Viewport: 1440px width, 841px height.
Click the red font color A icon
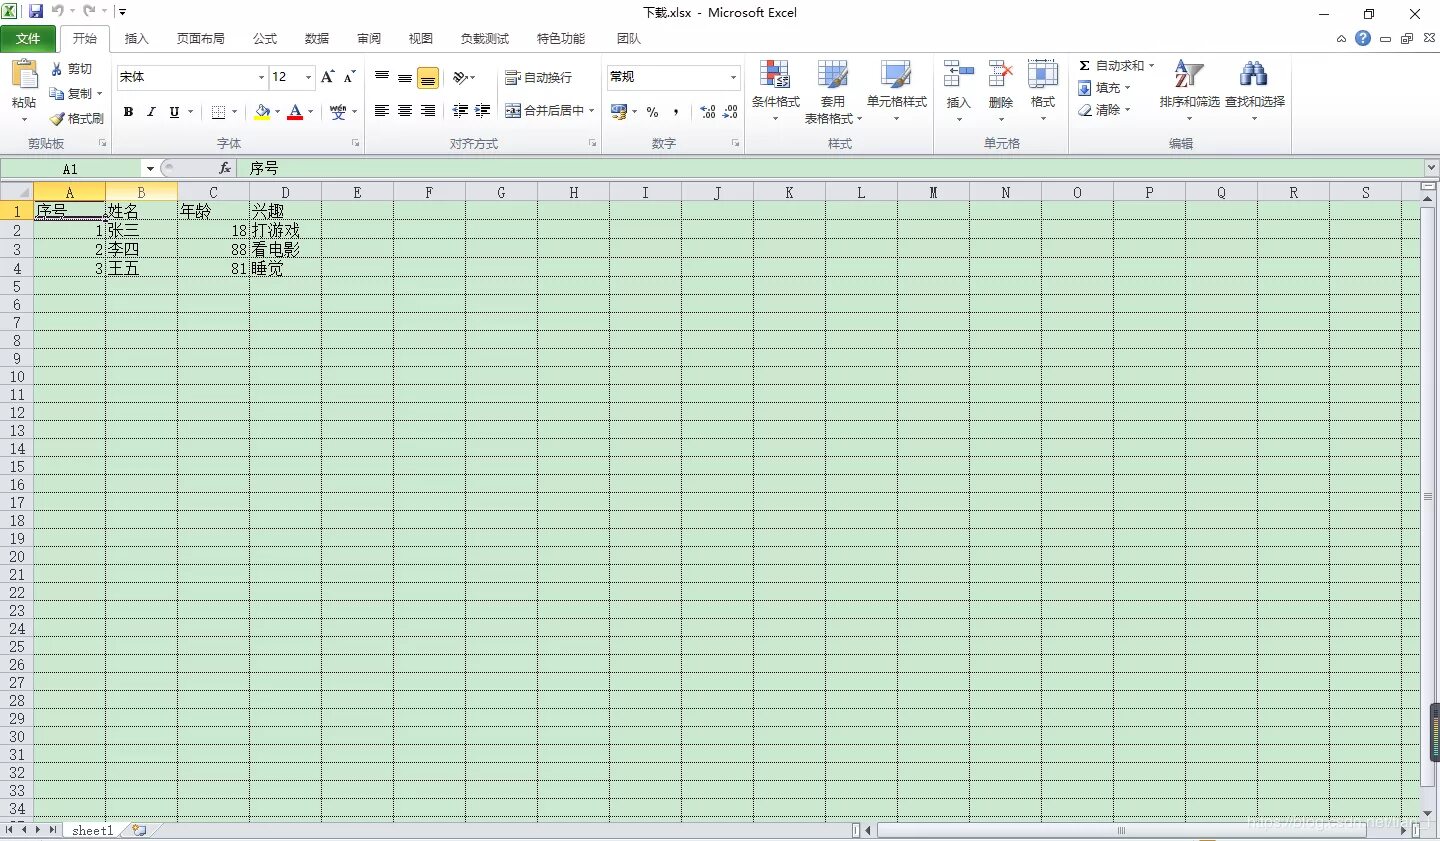click(x=295, y=112)
